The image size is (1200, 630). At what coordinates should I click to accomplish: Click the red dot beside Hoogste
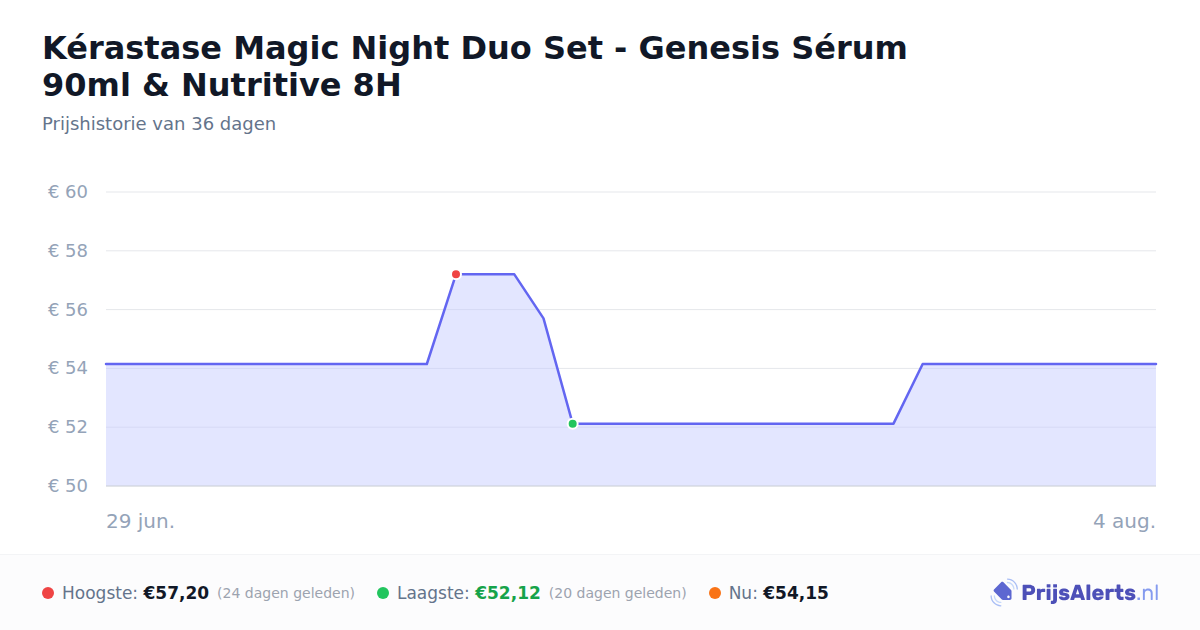coord(48,593)
